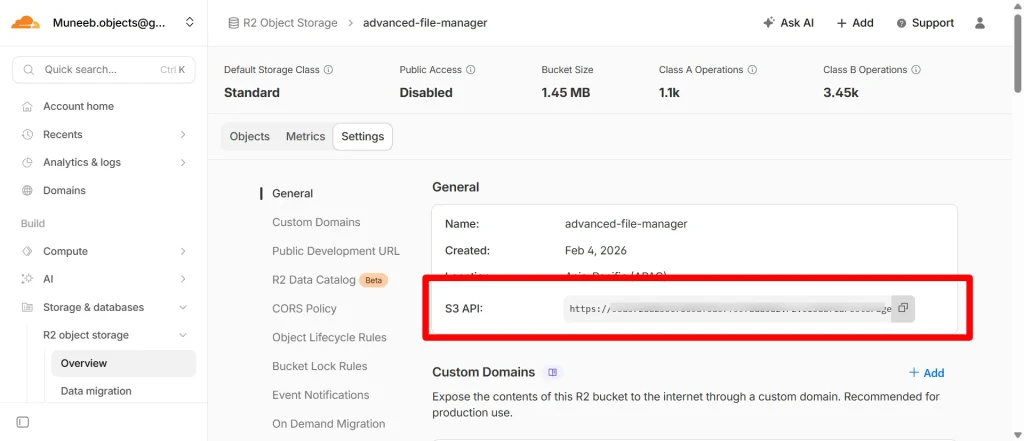
Task: Click the Compute icon
Action: (27, 252)
